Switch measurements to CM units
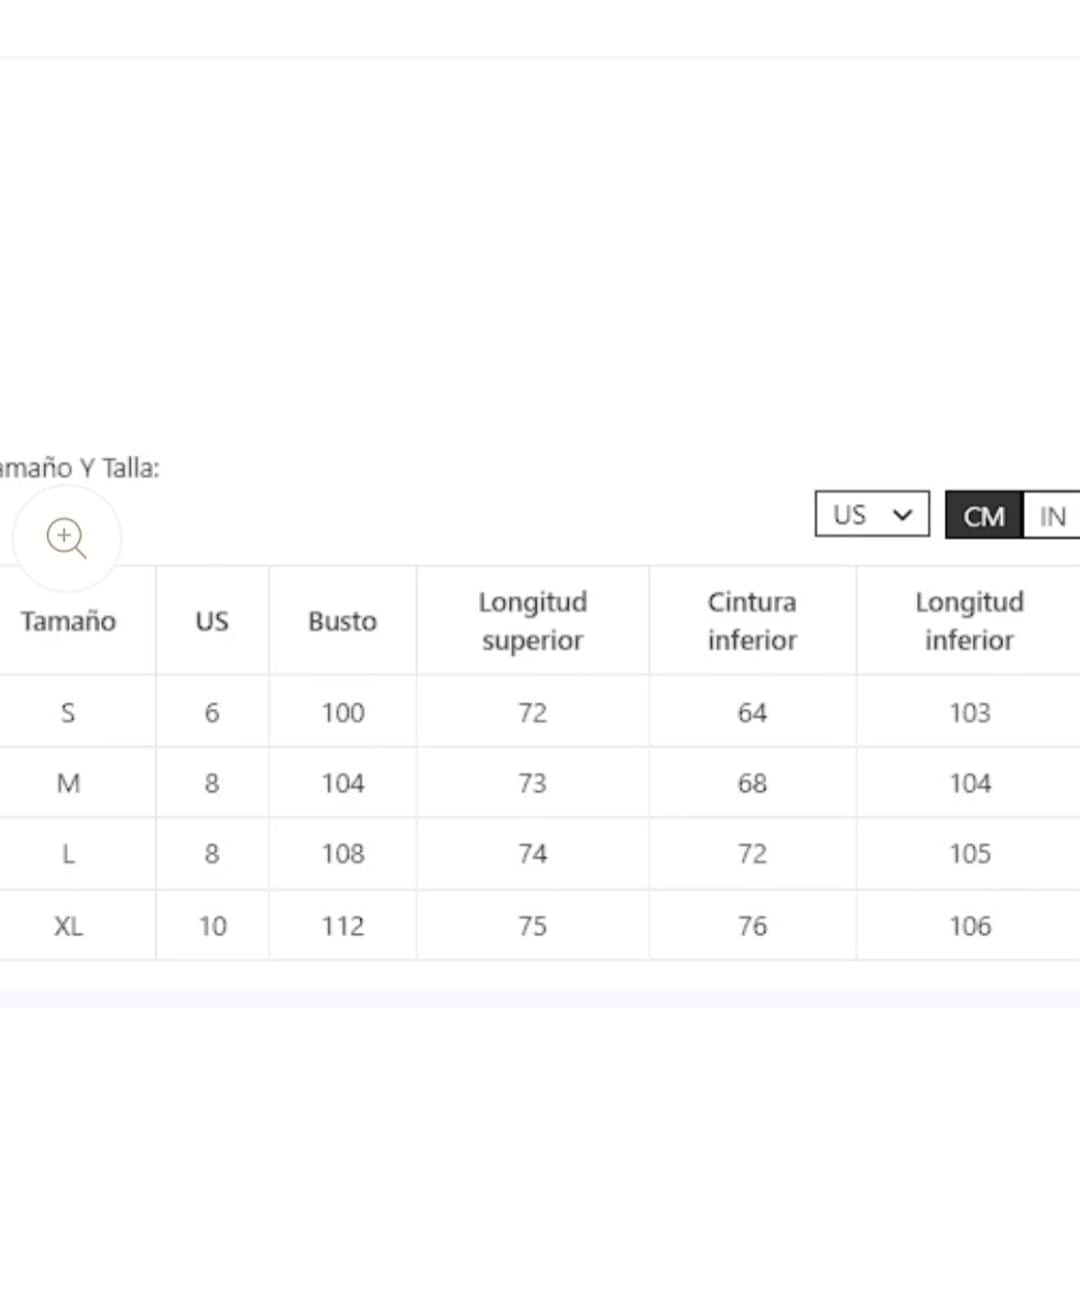The image size is (1080, 1311). coord(983,516)
